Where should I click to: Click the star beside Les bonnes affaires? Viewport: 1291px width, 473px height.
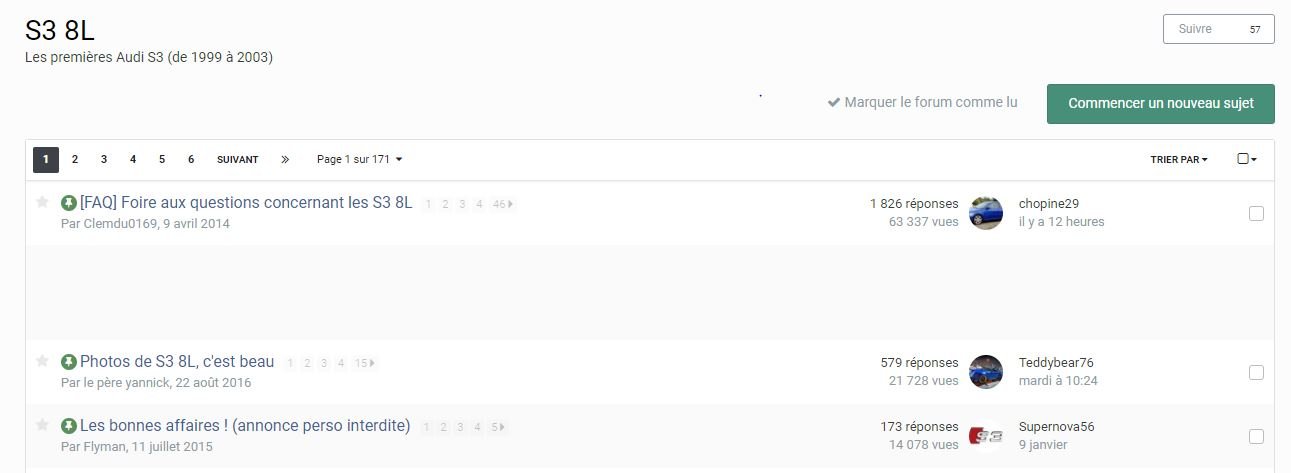(x=42, y=425)
